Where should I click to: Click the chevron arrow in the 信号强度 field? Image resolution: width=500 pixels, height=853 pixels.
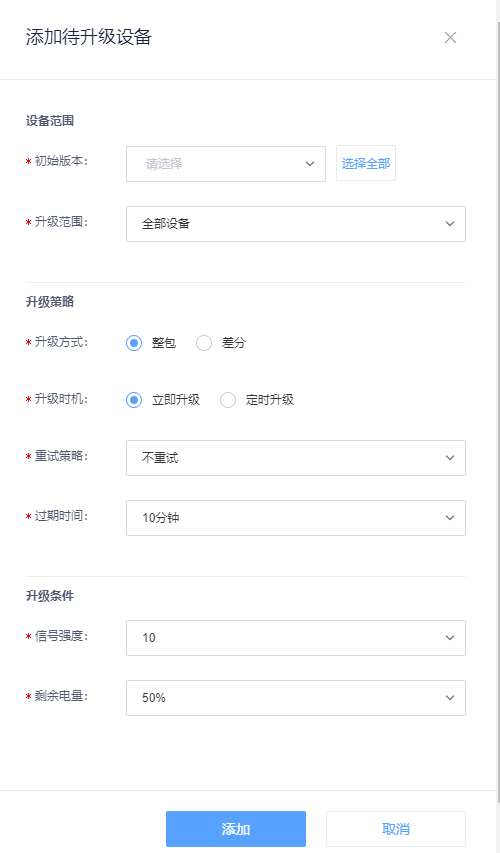click(x=449, y=638)
